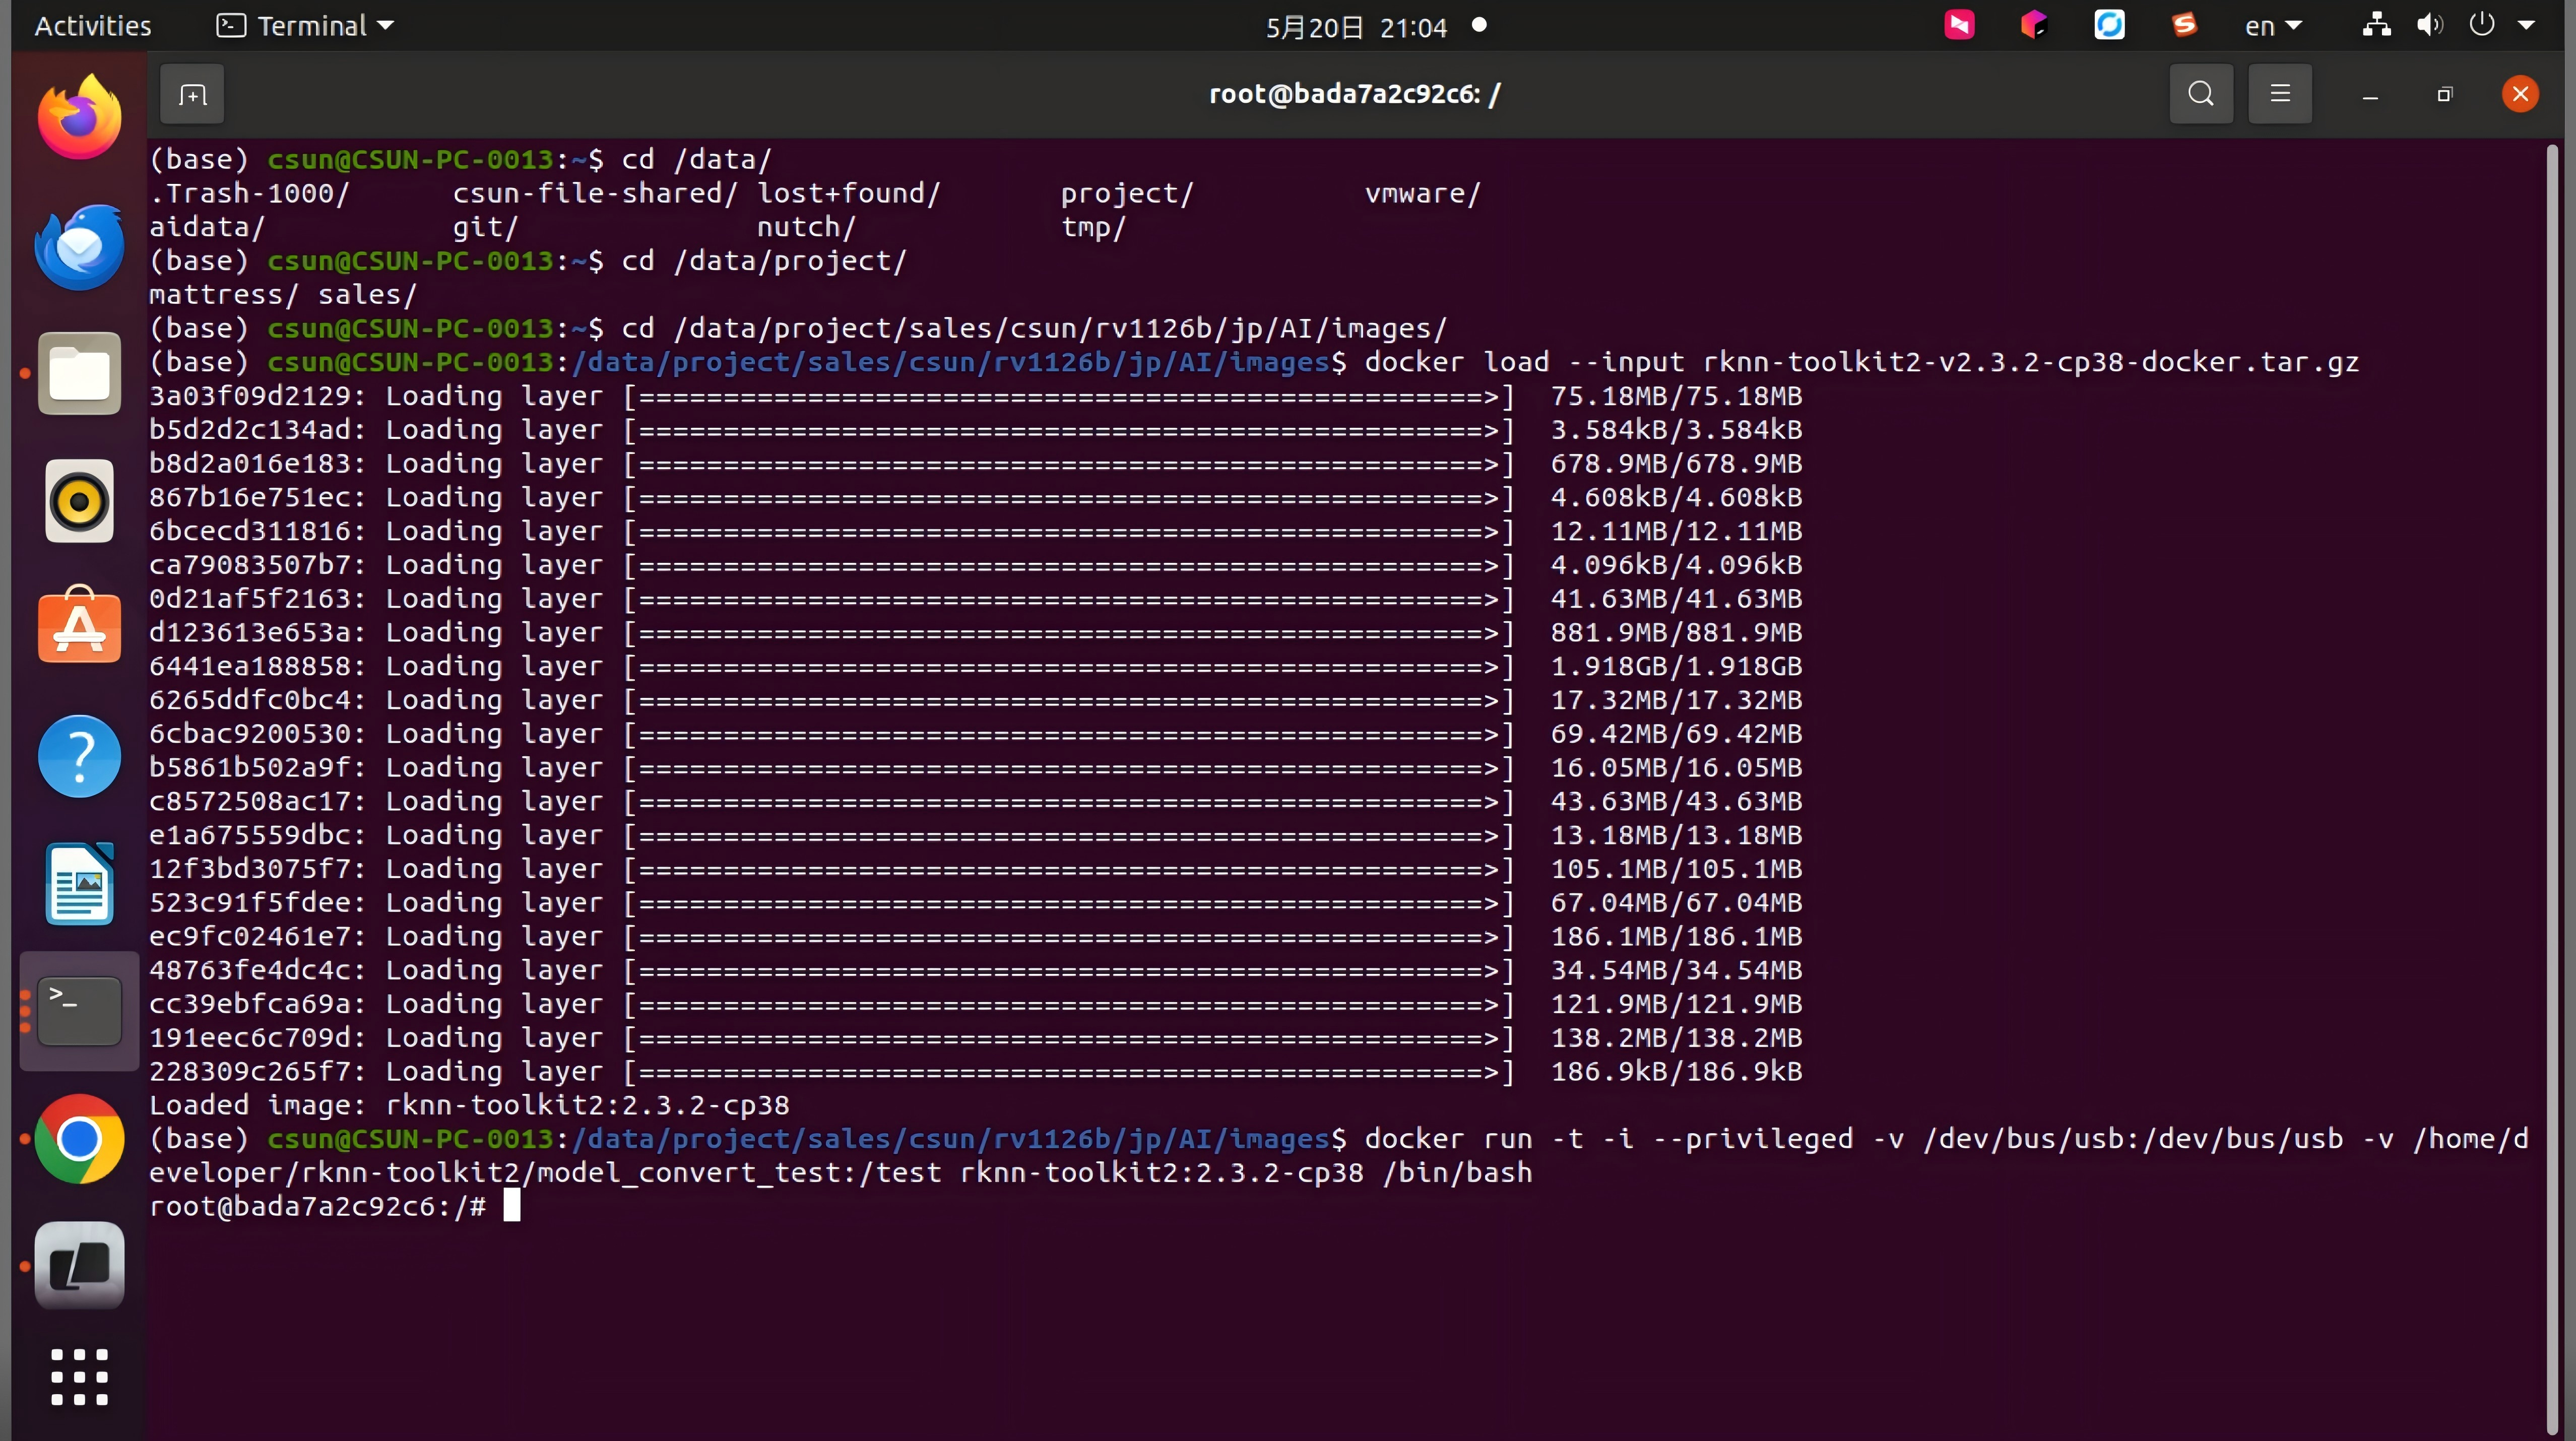Click the size value 678.9MB/678.9MB
This screenshot has width=2576, height=1441.
point(1676,464)
